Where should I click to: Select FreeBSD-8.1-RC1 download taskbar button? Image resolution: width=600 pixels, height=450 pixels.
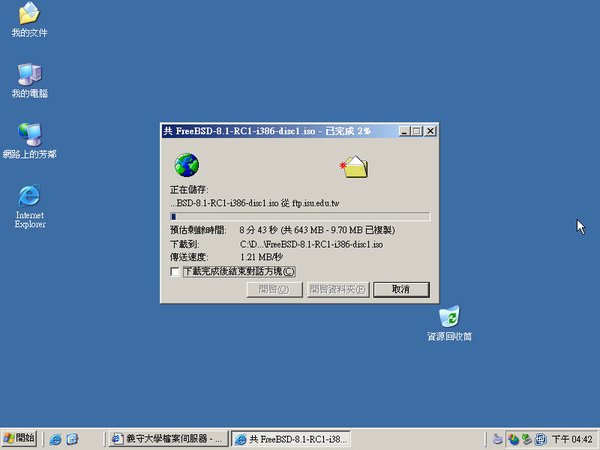[291, 439]
